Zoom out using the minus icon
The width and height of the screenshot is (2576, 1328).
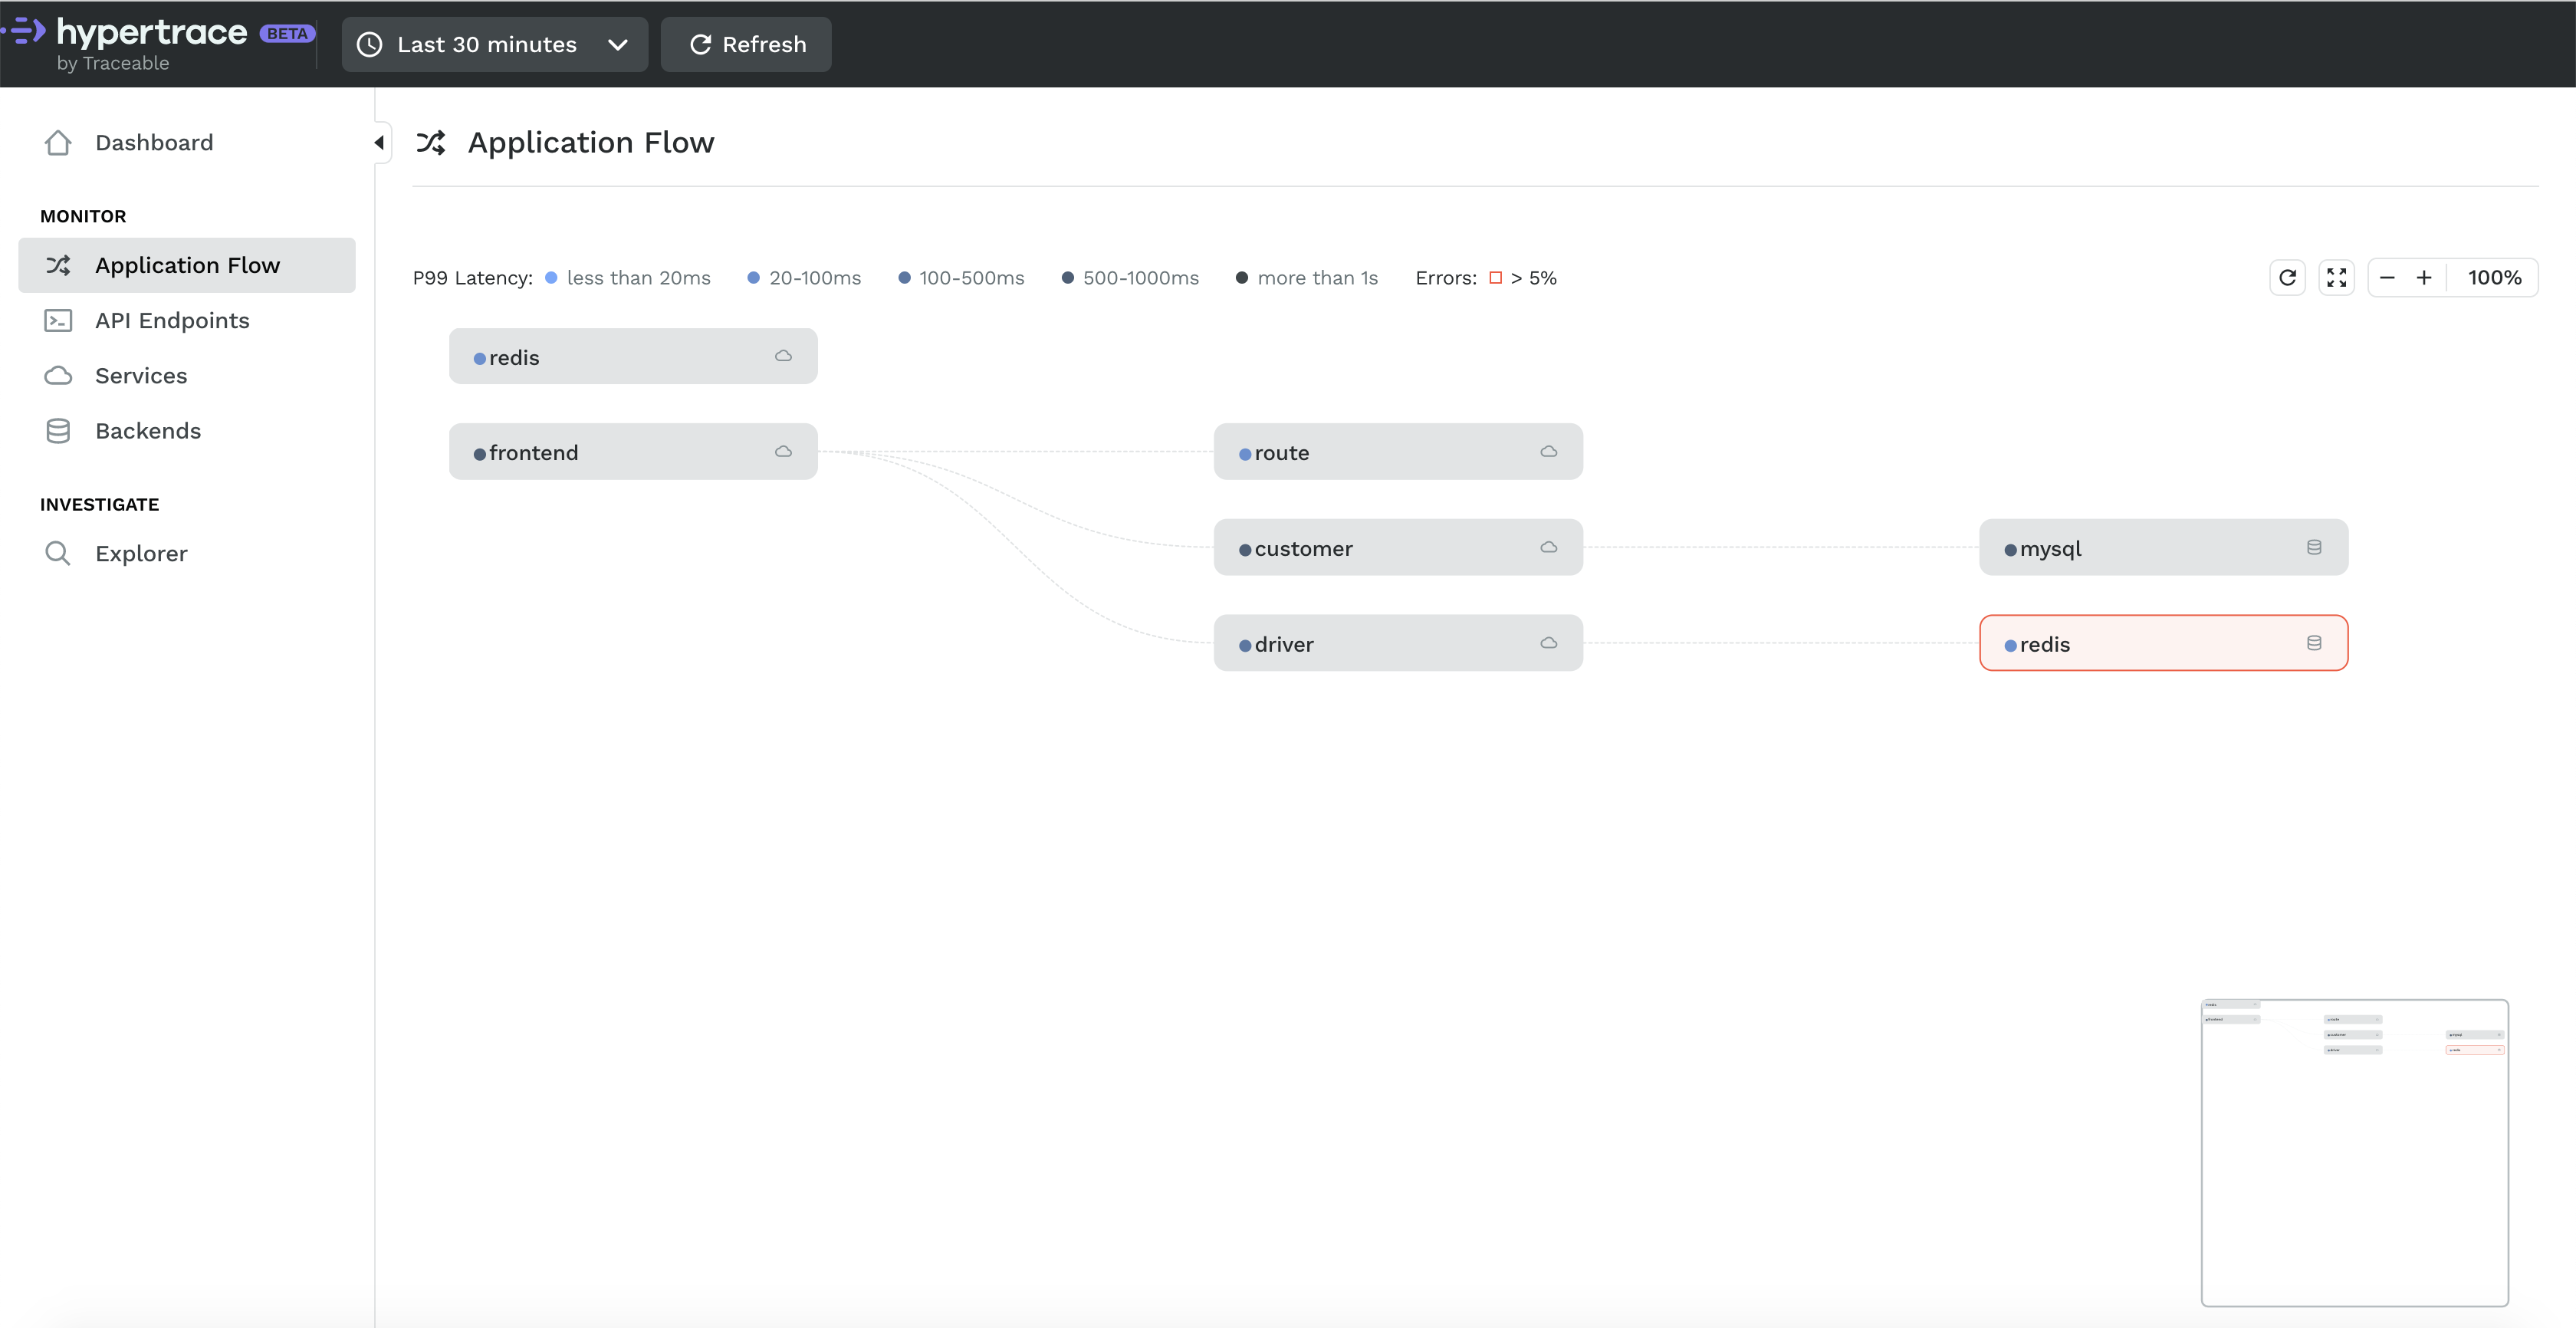pos(2387,278)
